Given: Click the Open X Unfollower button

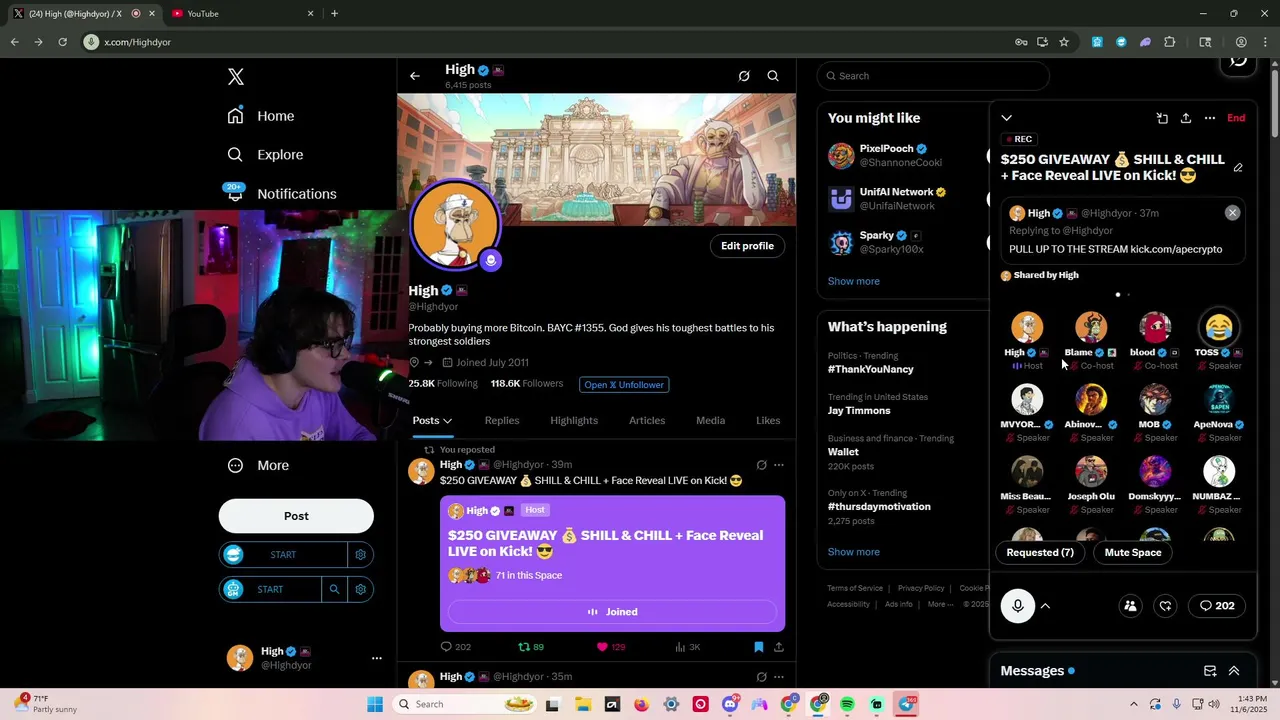Looking at the screenshot, I should coord(623,384).
